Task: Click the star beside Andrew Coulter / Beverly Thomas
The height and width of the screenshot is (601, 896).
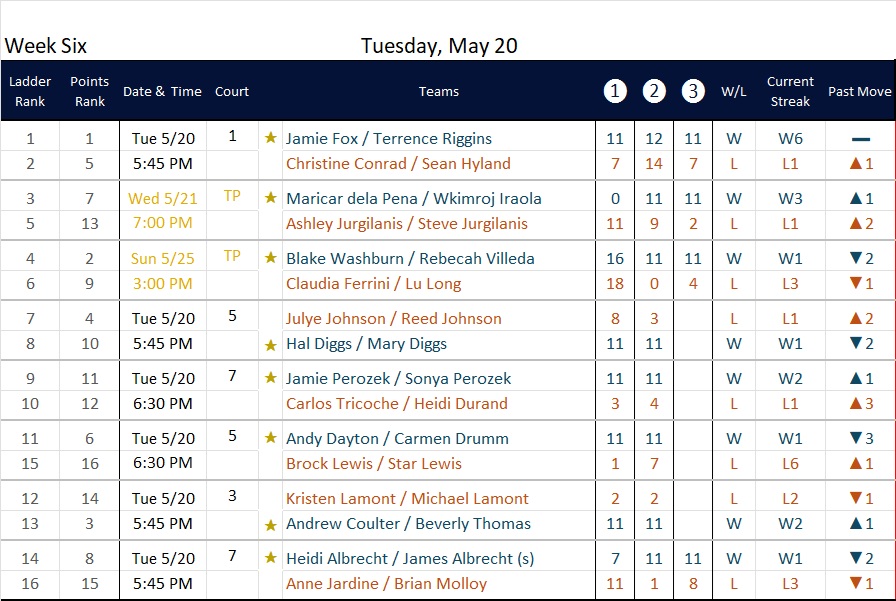Action: coord(271,525)
